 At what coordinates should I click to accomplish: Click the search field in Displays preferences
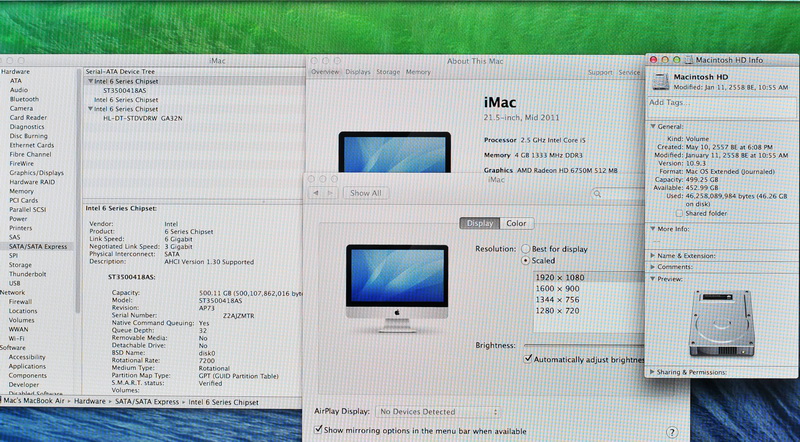click(x=617, y=194)
